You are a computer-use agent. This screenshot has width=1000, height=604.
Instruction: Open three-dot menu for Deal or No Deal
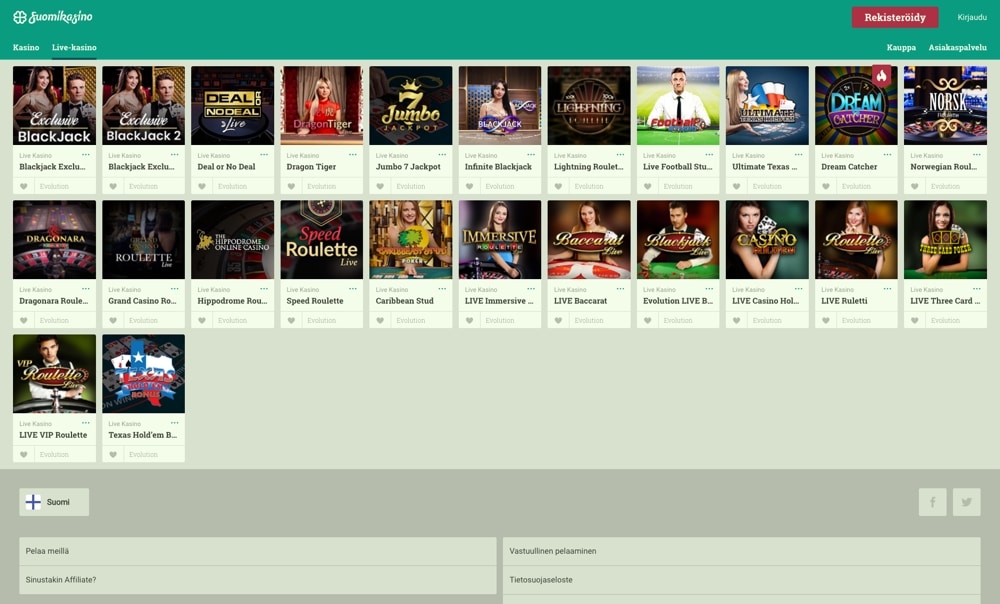[x=264, y=155]
